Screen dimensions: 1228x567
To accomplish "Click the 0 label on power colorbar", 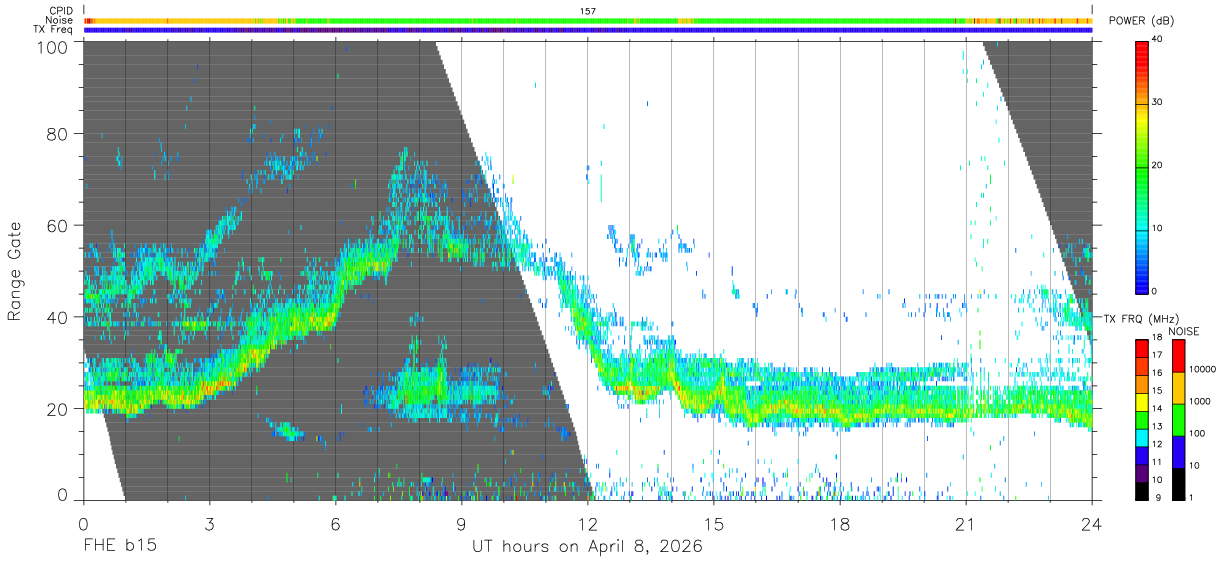I will click(1153, 291).
